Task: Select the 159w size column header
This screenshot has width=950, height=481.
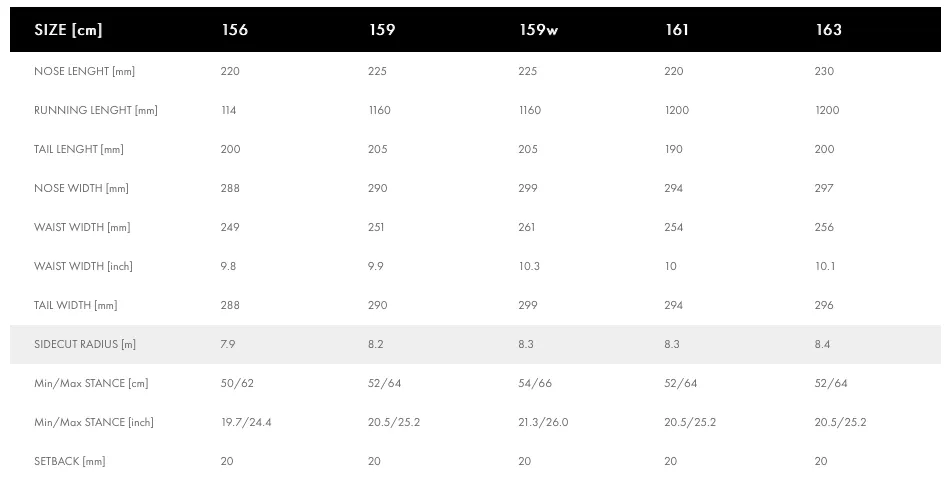Action: point(538,30)
